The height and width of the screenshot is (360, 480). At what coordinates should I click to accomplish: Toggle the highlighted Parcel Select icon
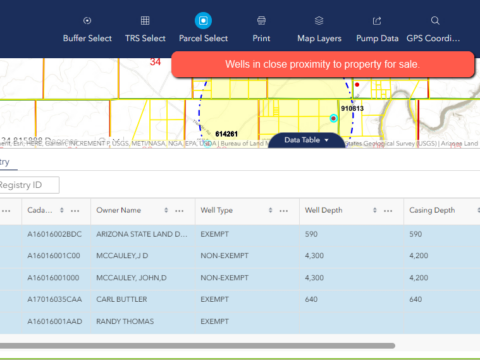203,21
